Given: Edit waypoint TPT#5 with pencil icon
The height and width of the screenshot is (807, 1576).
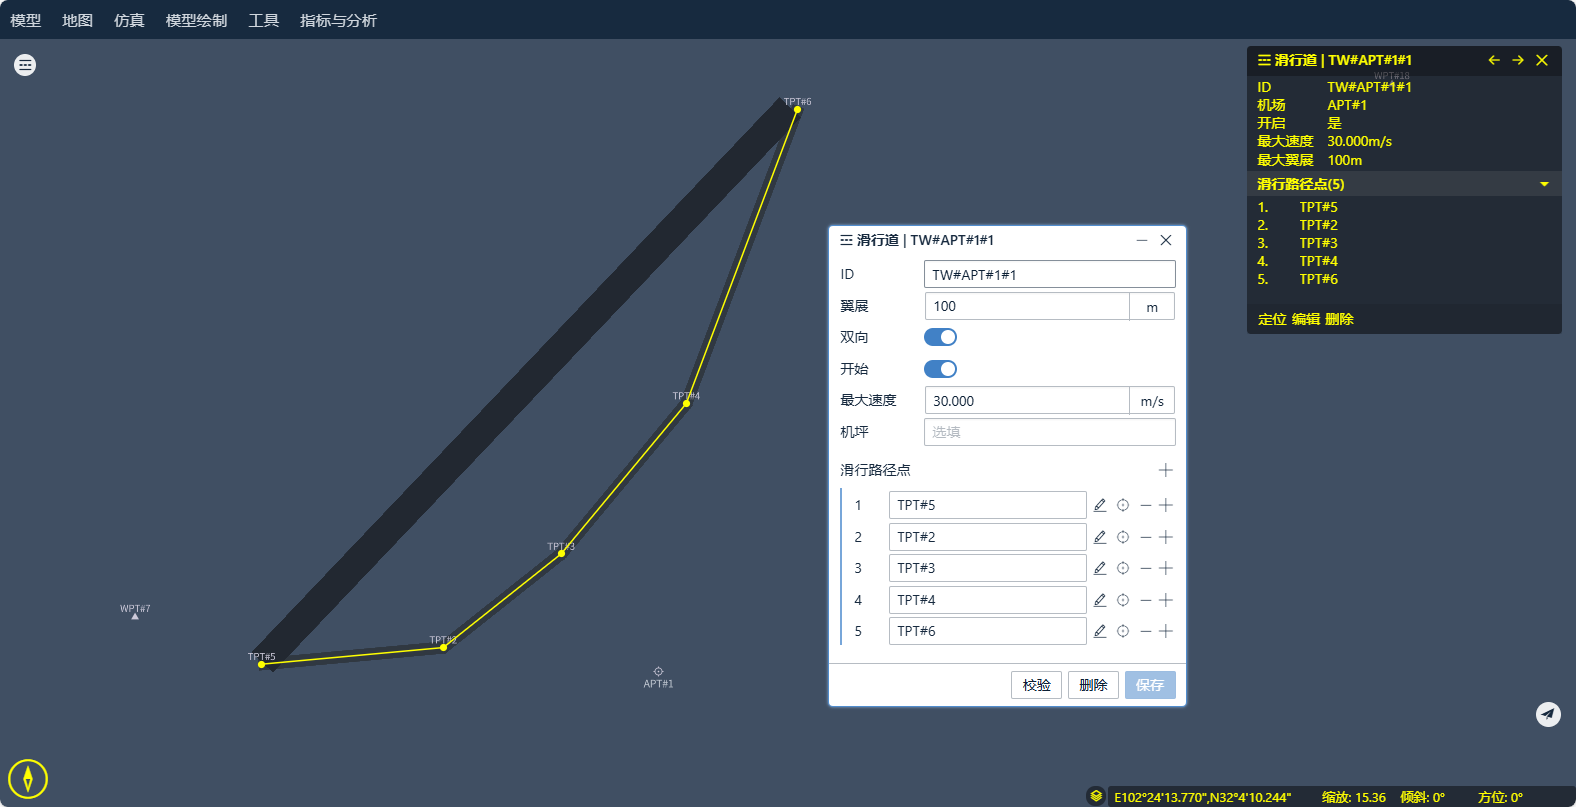Looking at the screenshot, I should (x=1100, y=505).
